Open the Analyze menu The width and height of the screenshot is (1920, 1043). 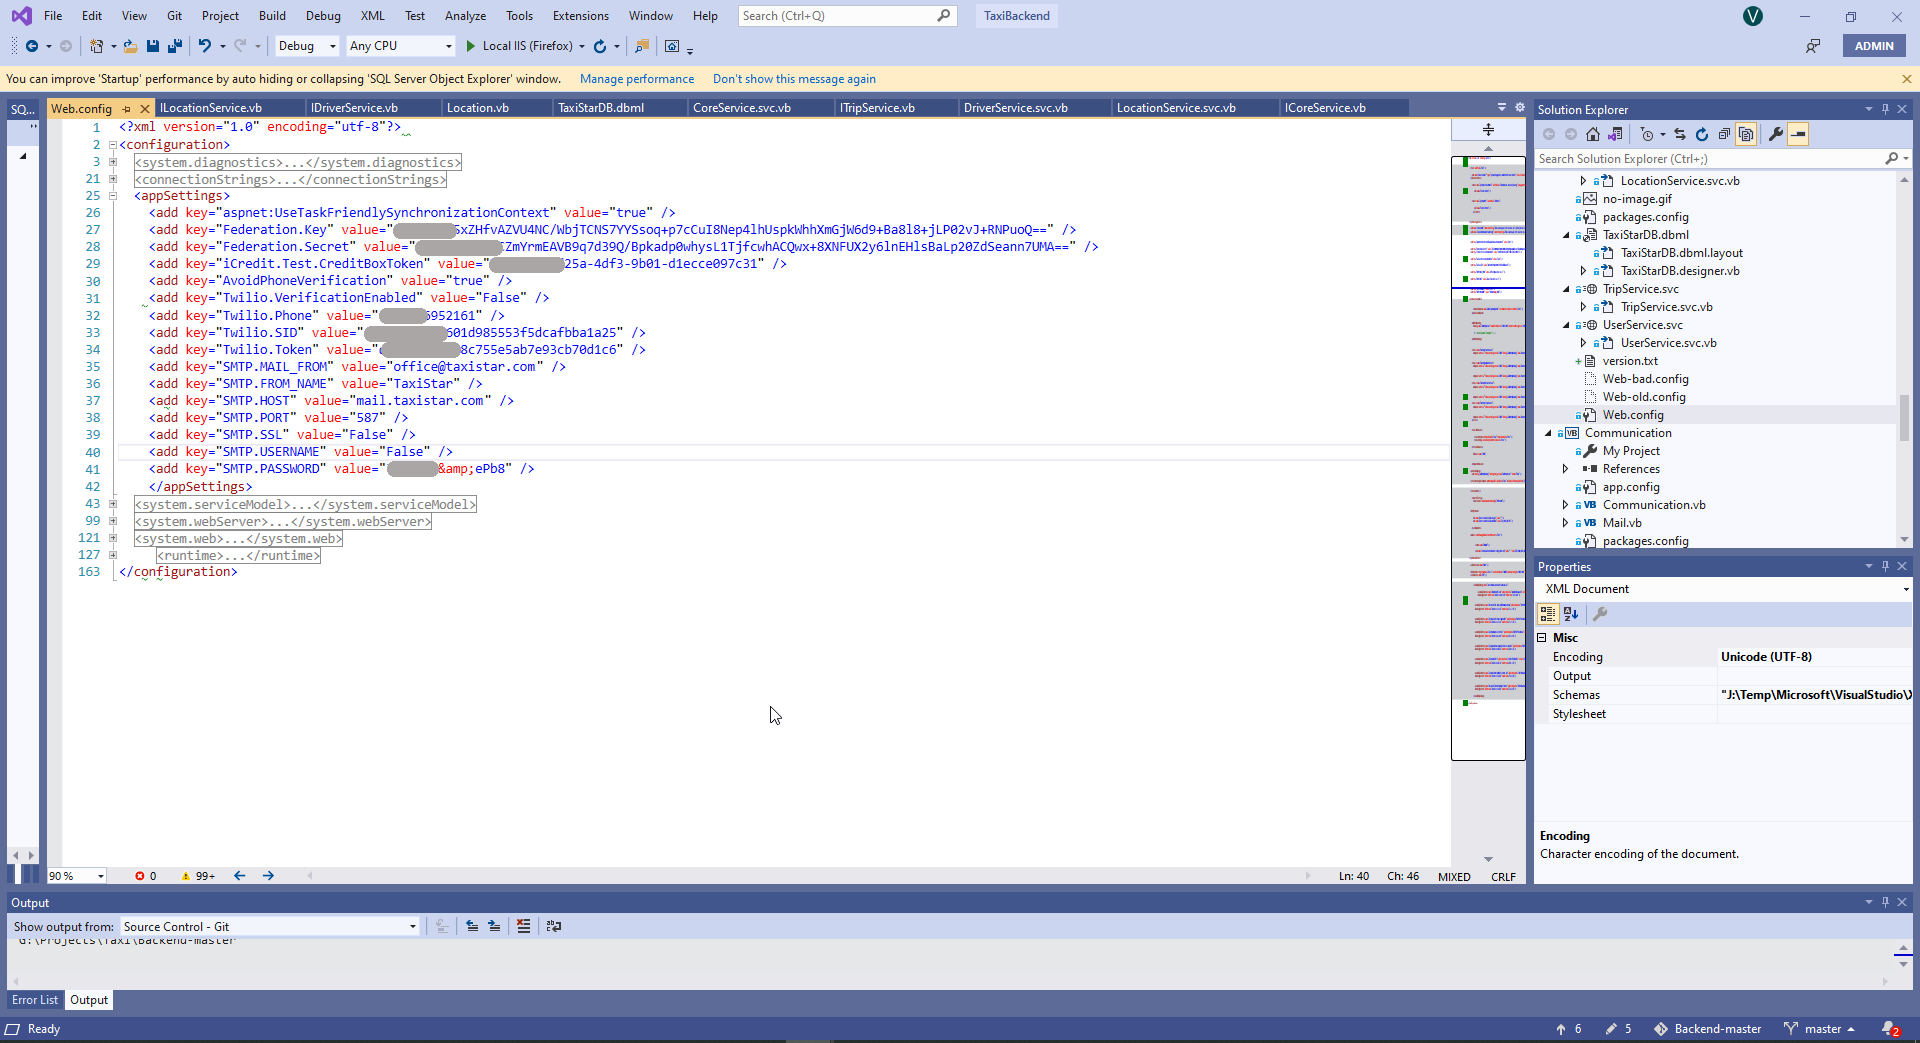(x=466, y=16)
